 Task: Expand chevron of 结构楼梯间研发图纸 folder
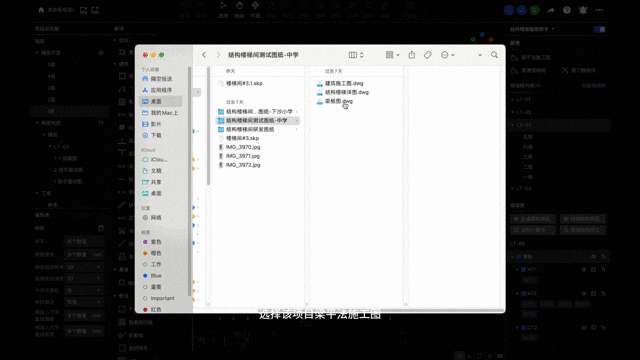(x=297, y=129)
